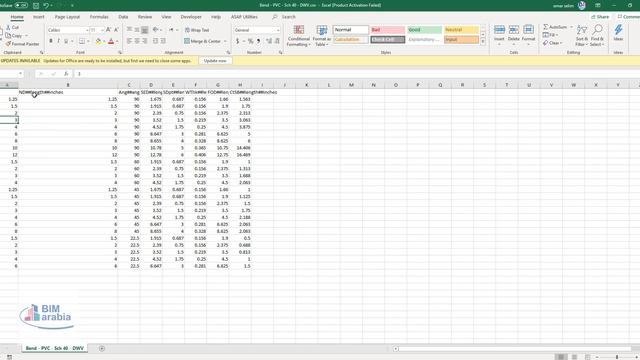Image resolution: width=640 pixels, height=360 pixels.
Task: Toggle underline formatting
Action: coord(66,41)
